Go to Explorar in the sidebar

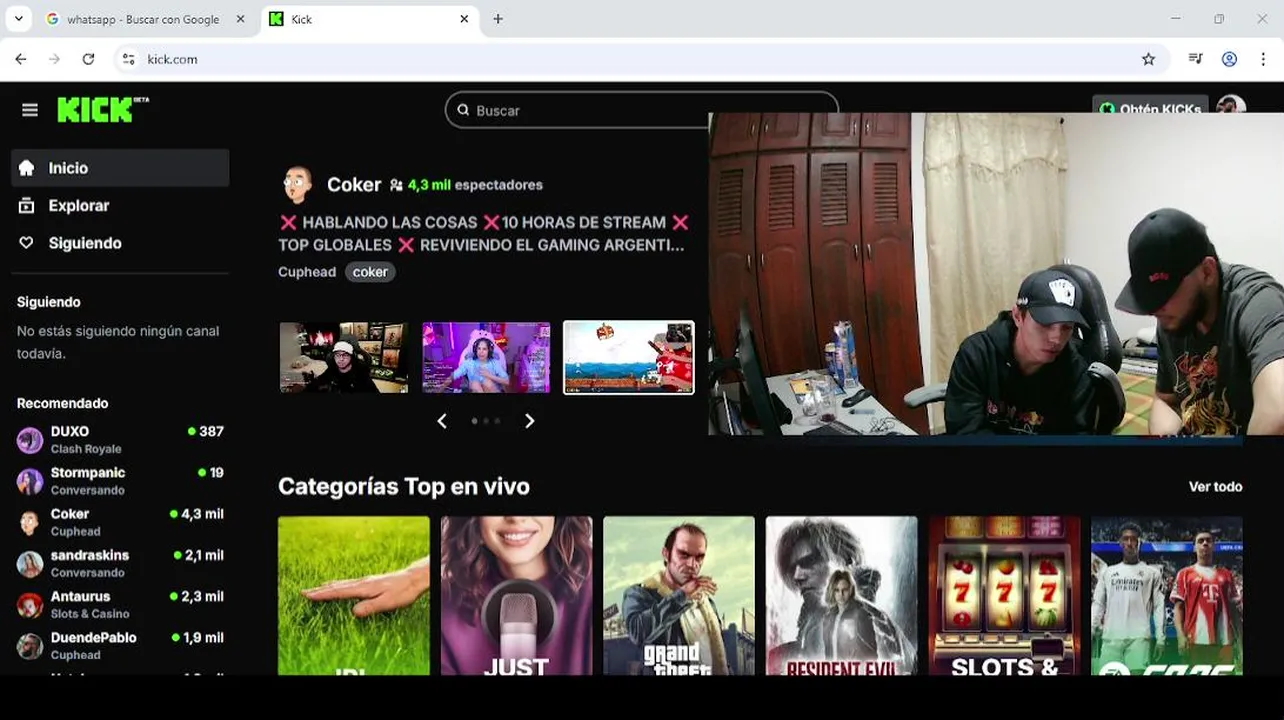tap(120, 205)
